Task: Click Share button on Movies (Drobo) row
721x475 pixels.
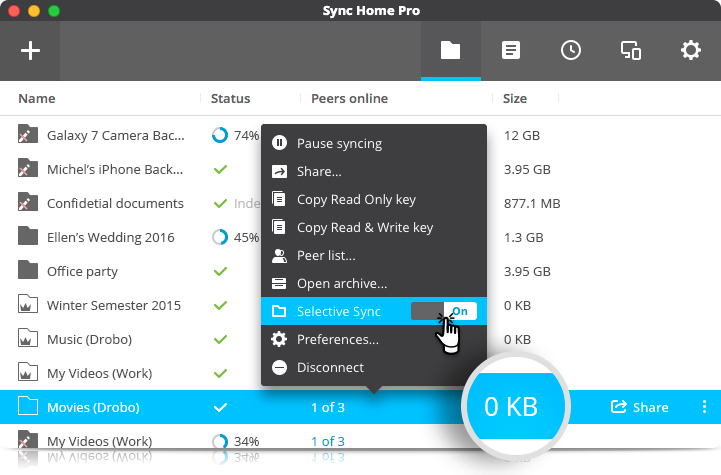Action: tap(639, 407)
